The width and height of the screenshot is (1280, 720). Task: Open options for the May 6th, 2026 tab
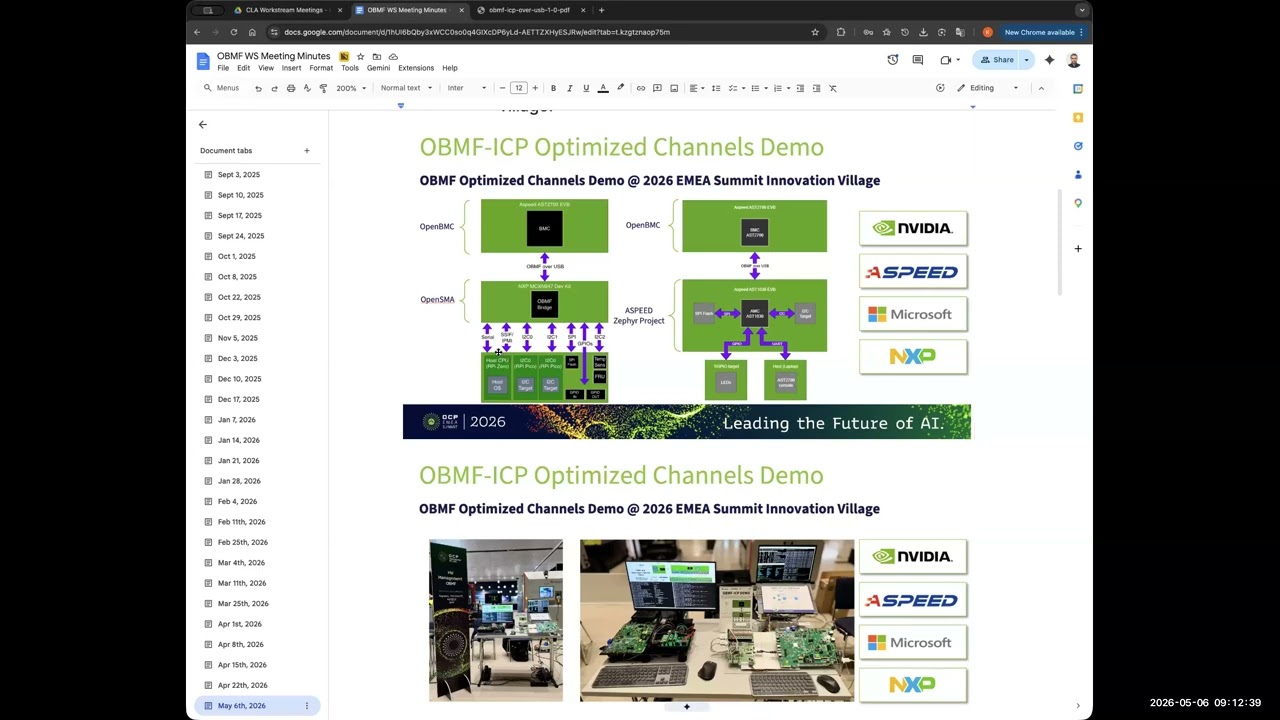point(307,706)
